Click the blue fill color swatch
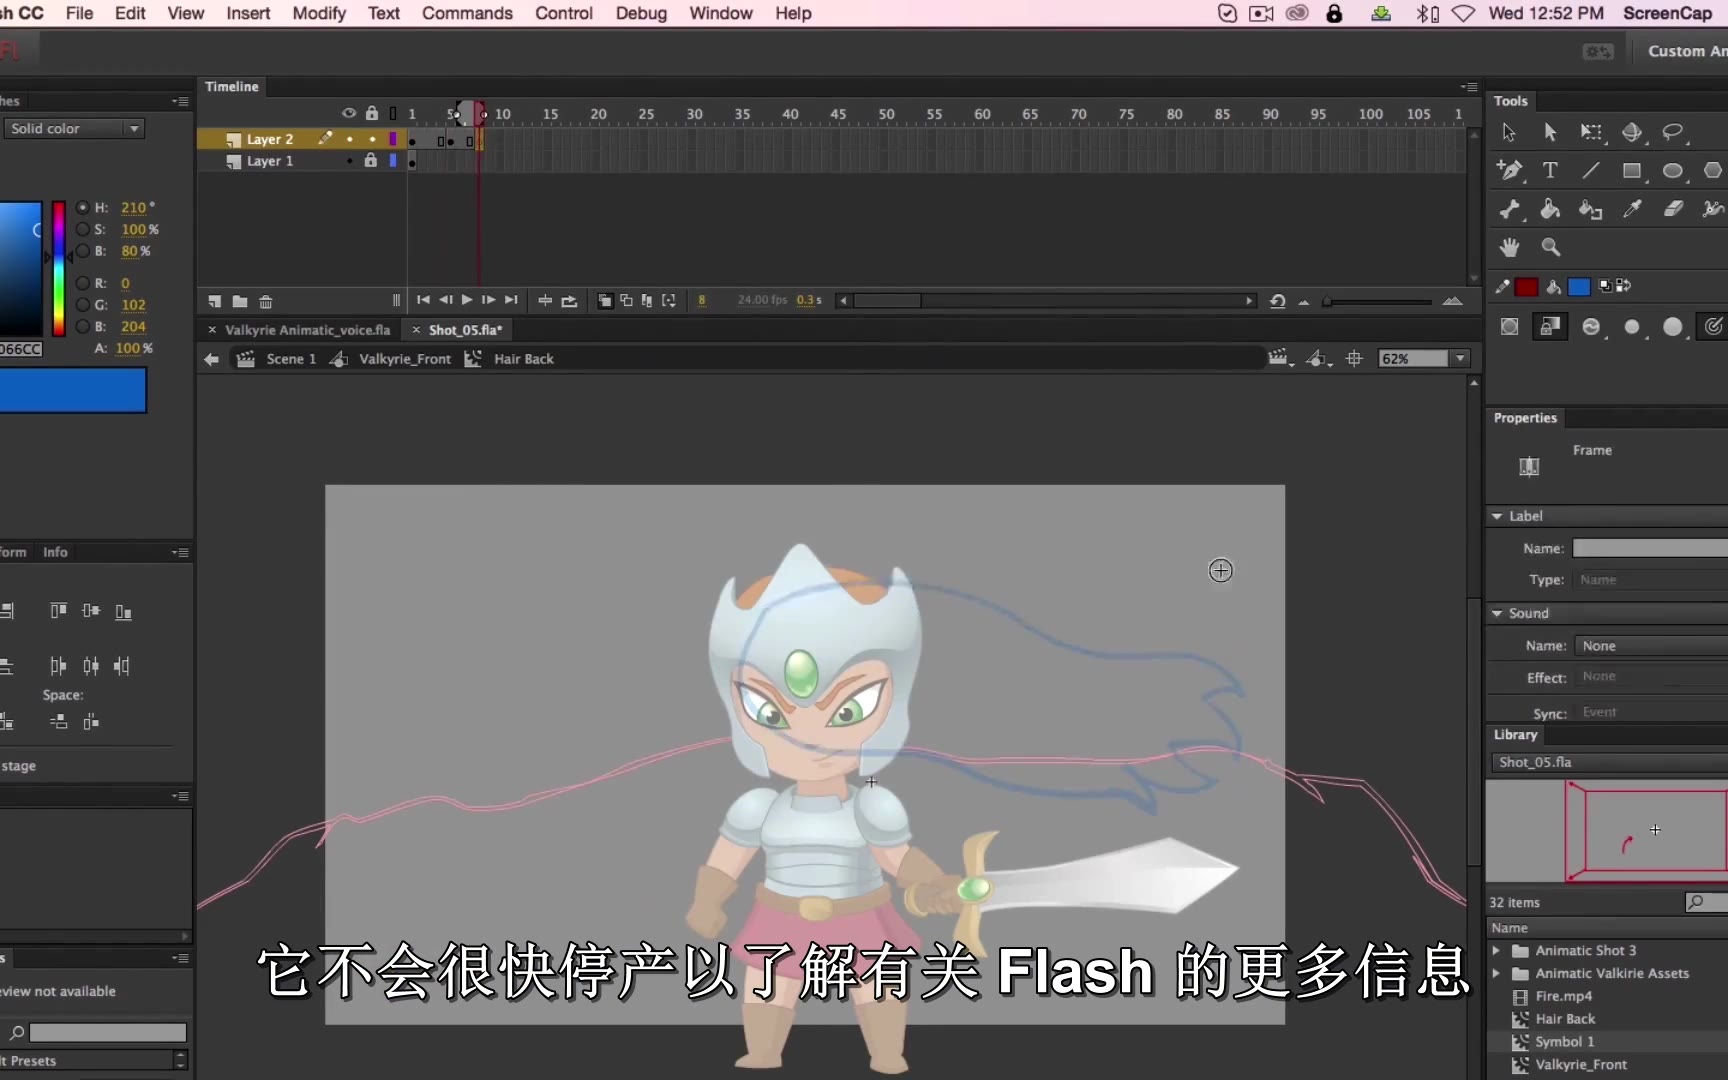 [x=1579, y=287]
